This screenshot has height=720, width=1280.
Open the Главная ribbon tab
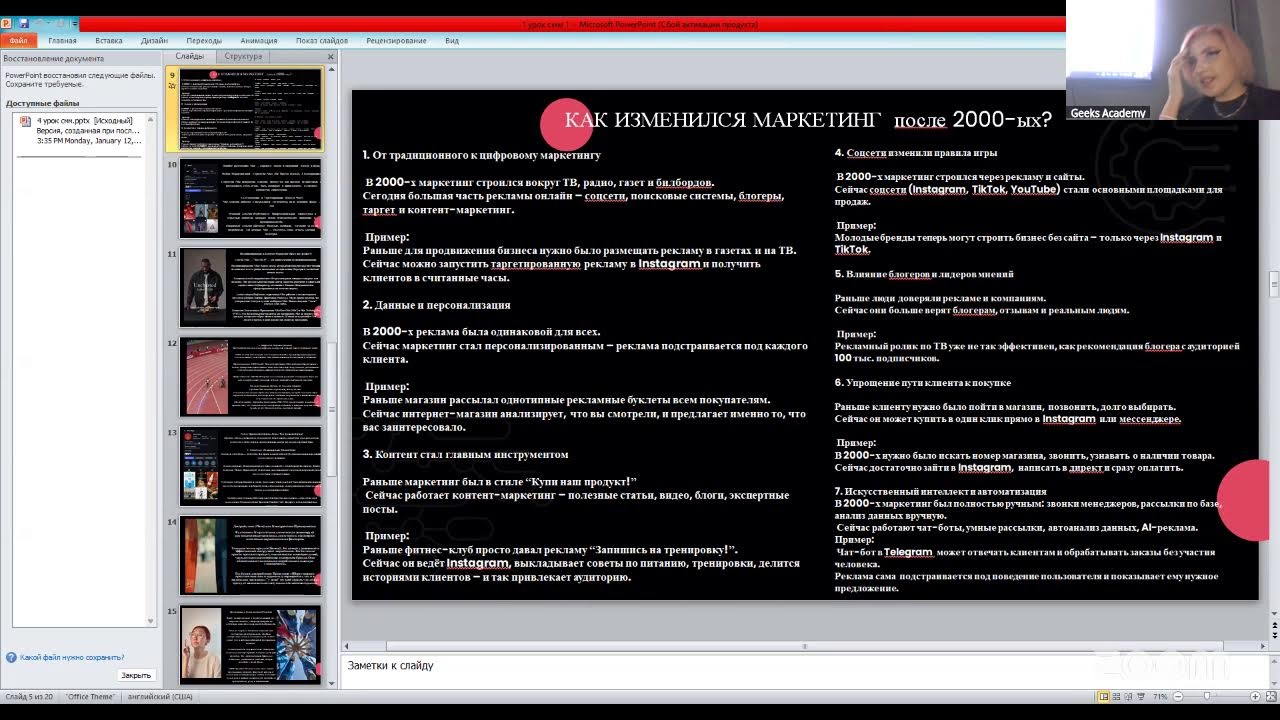pyautogui.click(x=62, y=41)
